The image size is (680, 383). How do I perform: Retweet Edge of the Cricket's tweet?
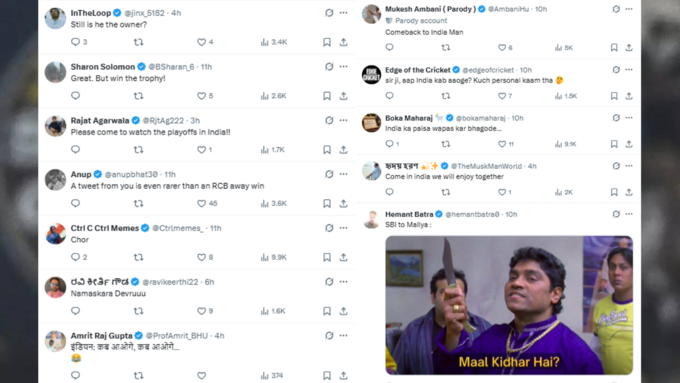click(x=446, y=96)
